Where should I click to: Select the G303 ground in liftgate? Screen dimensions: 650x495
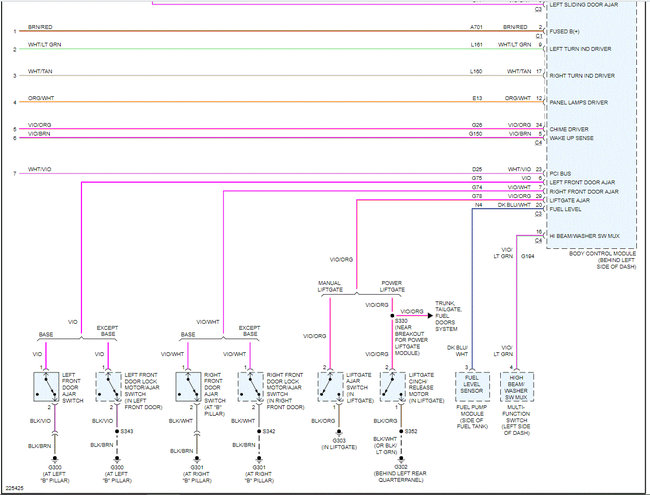click(339, 432)
